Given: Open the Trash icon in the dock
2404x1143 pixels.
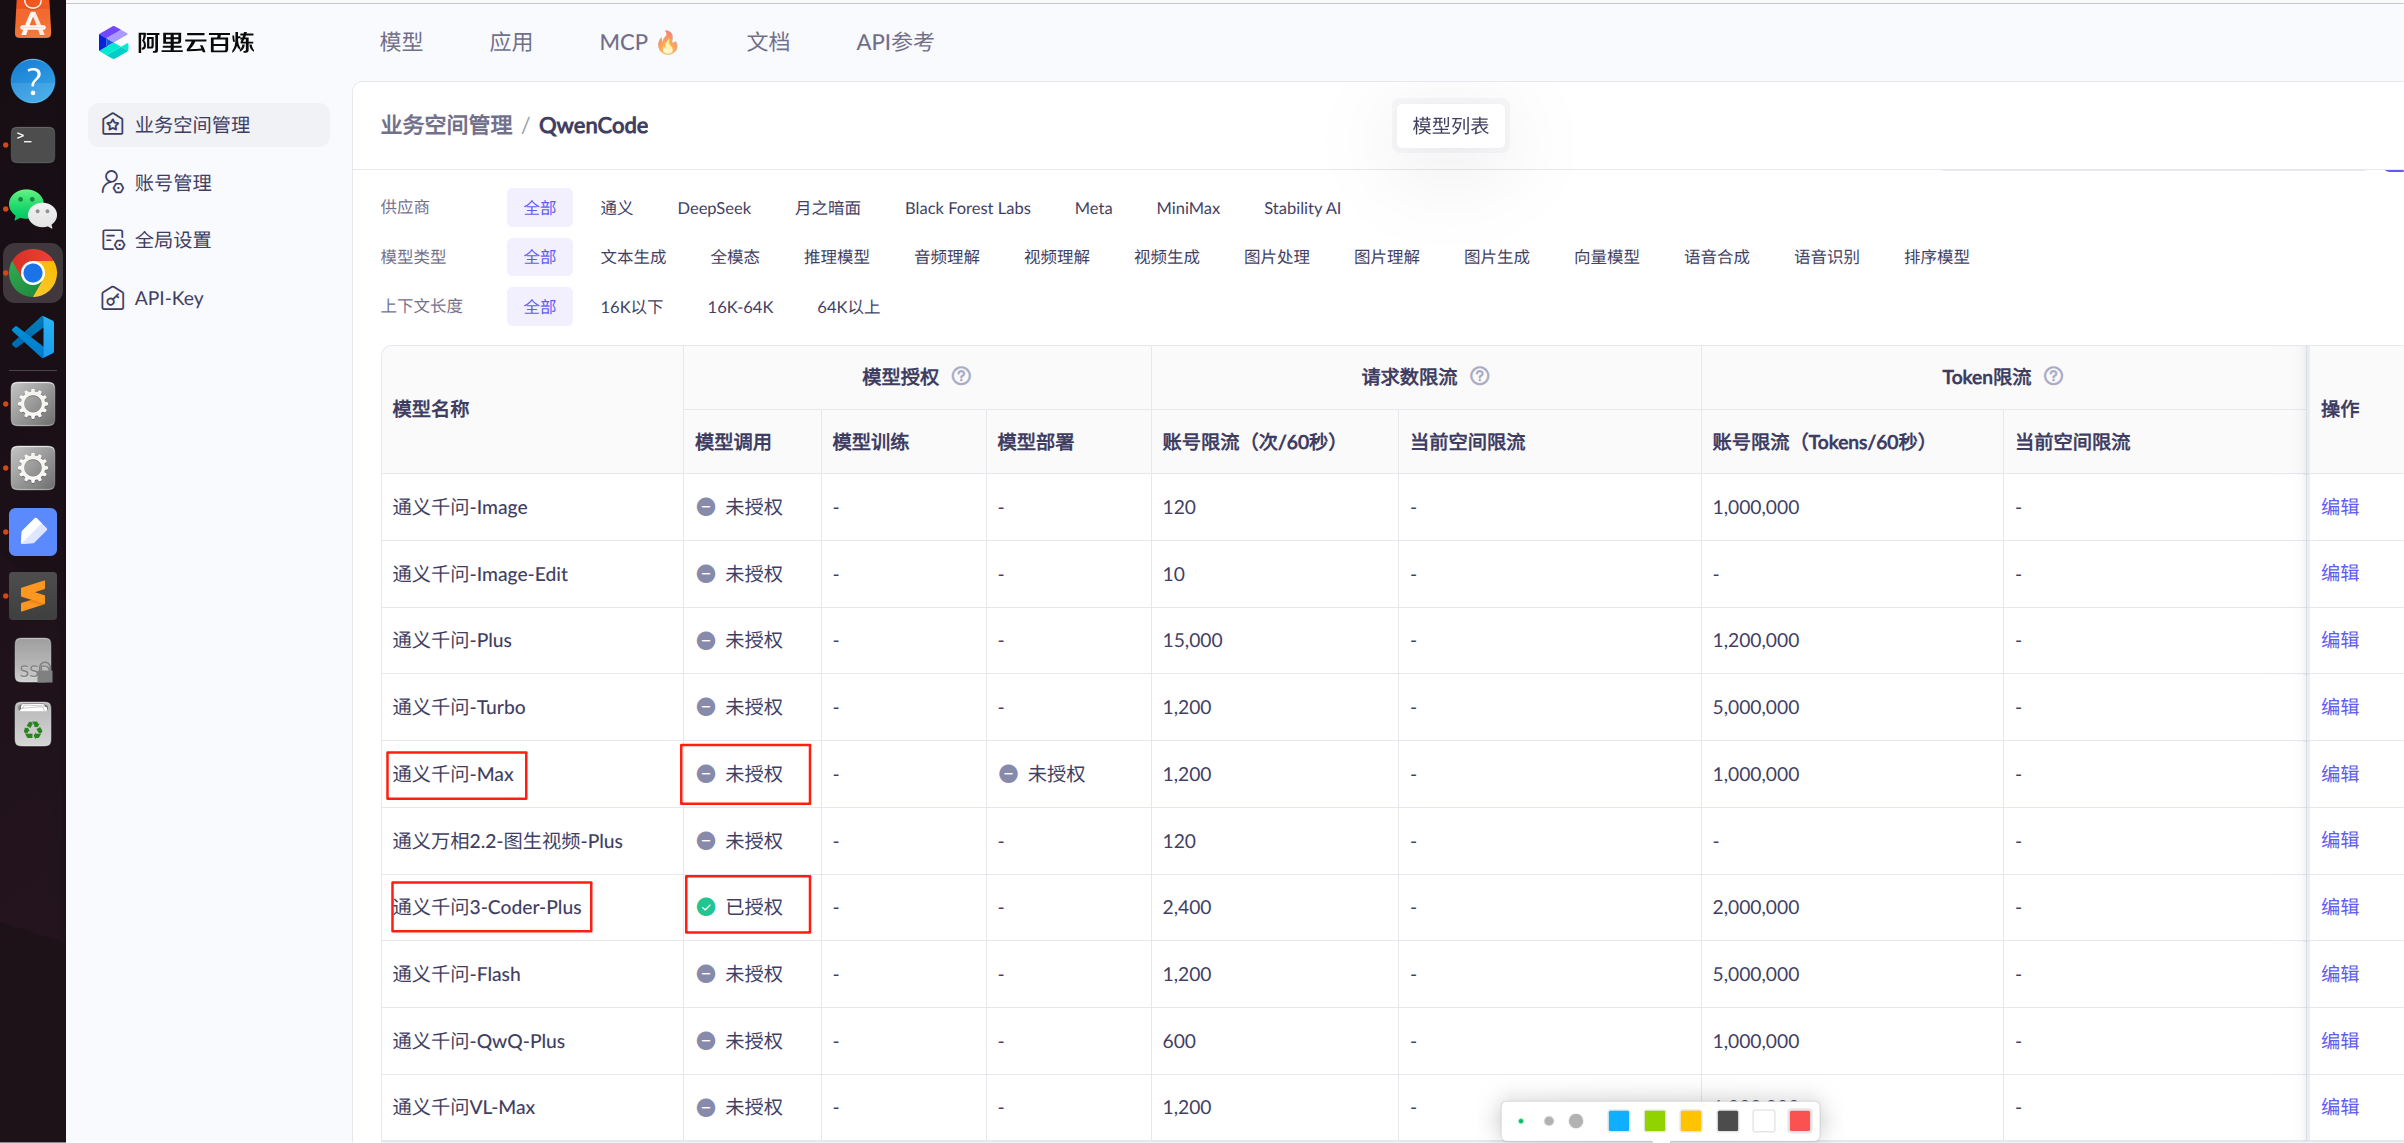Looking at the screenshot, I should [x=33, y=724].
